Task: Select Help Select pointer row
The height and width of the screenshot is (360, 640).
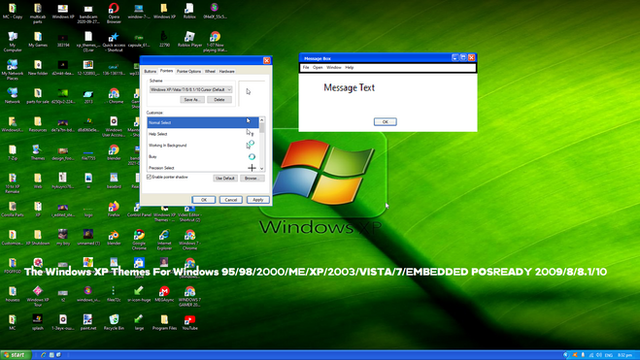Action: (x=203, y=134)
